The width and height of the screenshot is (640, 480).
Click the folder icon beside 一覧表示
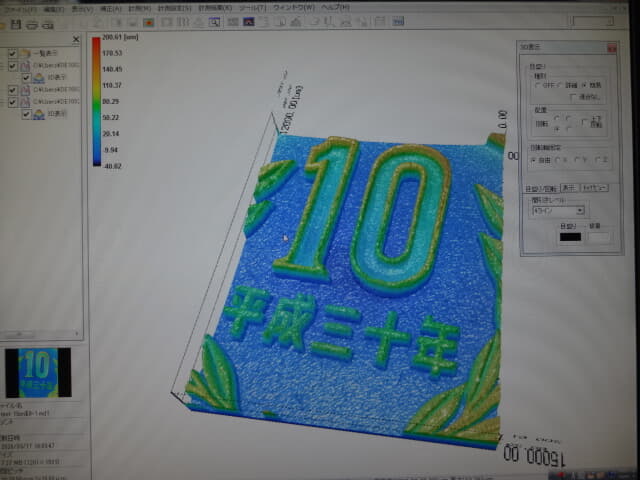pyautogui.click(x=25, y=53)
